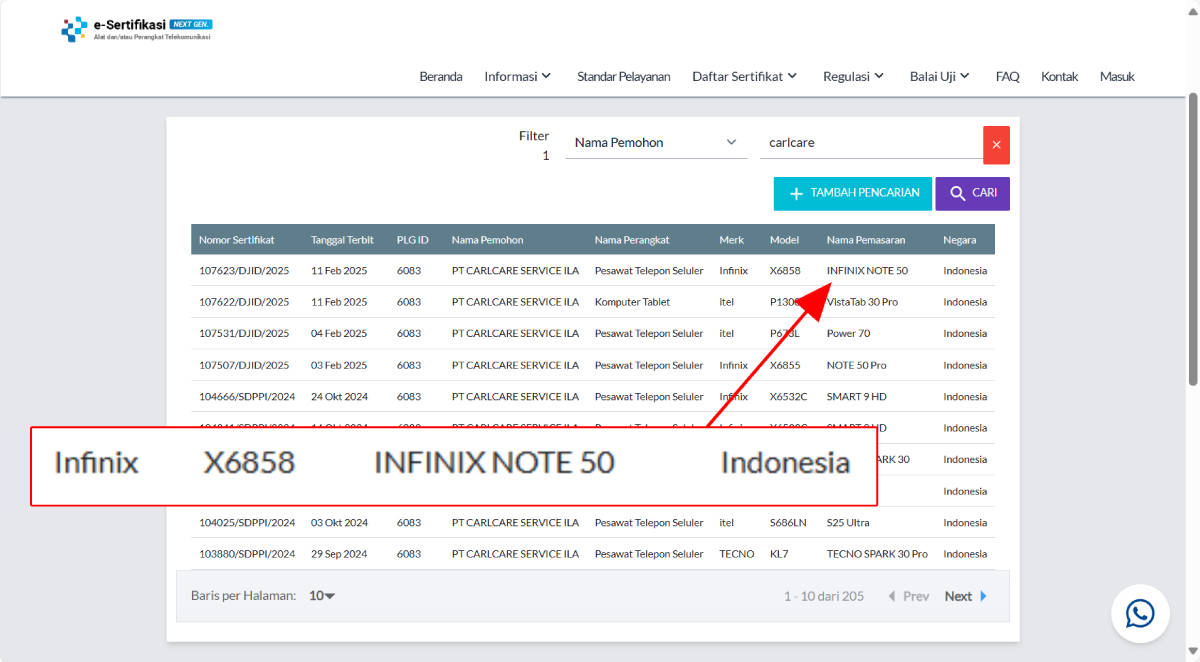Screen dimensions: 1200x662
Task: Select certificate 107531/DJID/2025
Action: (x=244, y=334)
